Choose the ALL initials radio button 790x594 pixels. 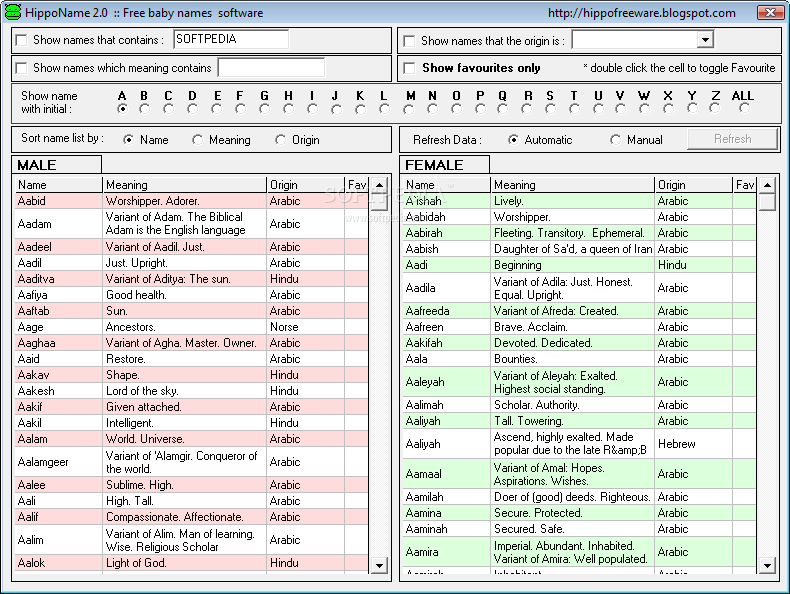point(744,108)
